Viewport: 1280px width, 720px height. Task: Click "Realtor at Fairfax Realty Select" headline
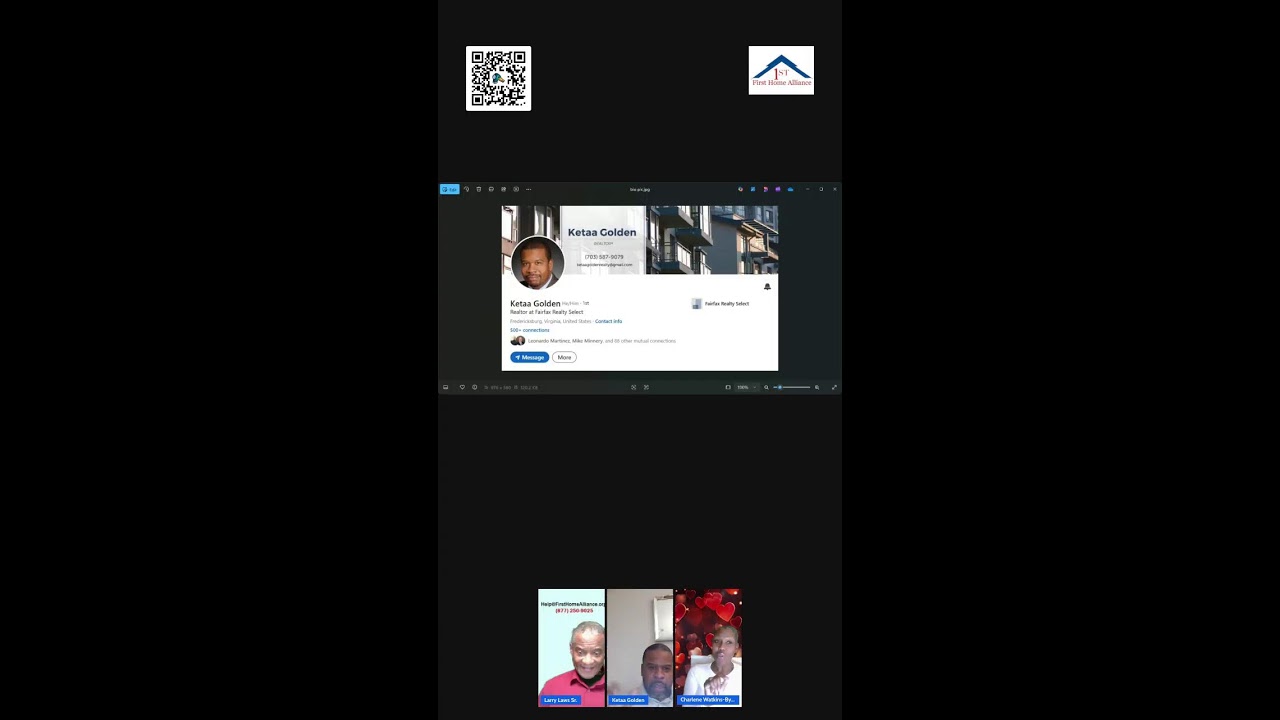[x=546, y=312]
